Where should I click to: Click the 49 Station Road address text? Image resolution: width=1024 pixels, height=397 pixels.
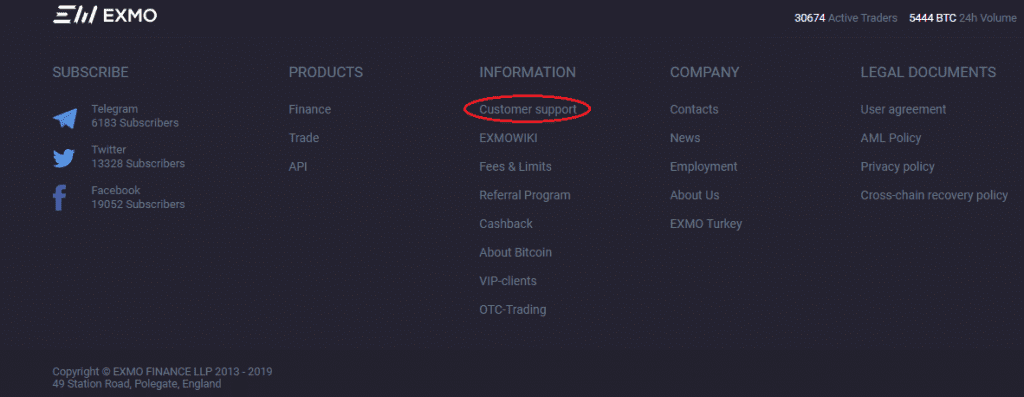[x=136, y=384]
